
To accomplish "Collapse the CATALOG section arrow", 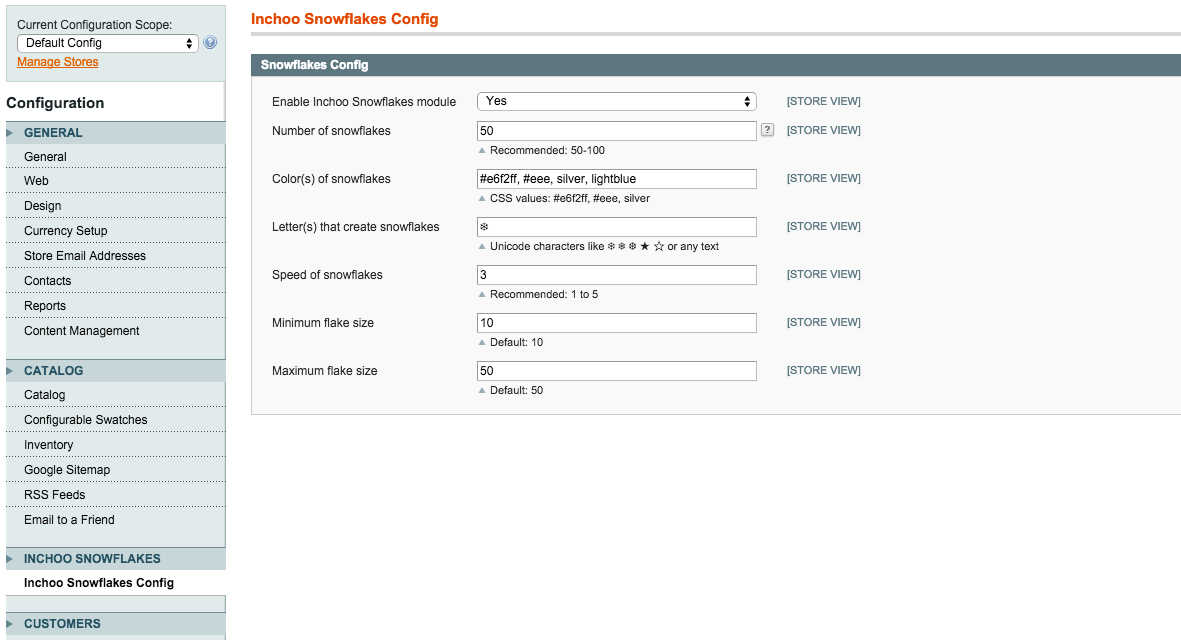I will point(11,370).
